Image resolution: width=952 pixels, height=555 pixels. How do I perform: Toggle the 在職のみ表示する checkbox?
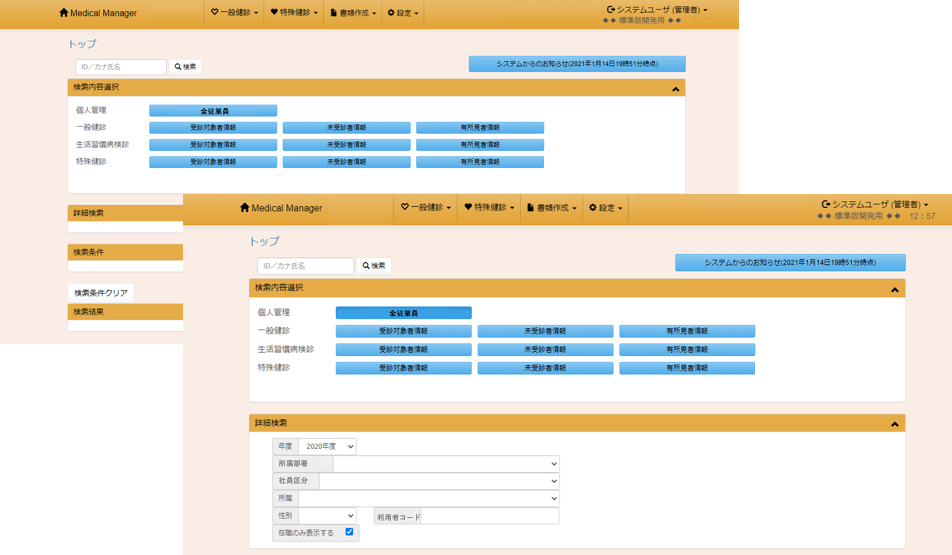click(349, 533)
